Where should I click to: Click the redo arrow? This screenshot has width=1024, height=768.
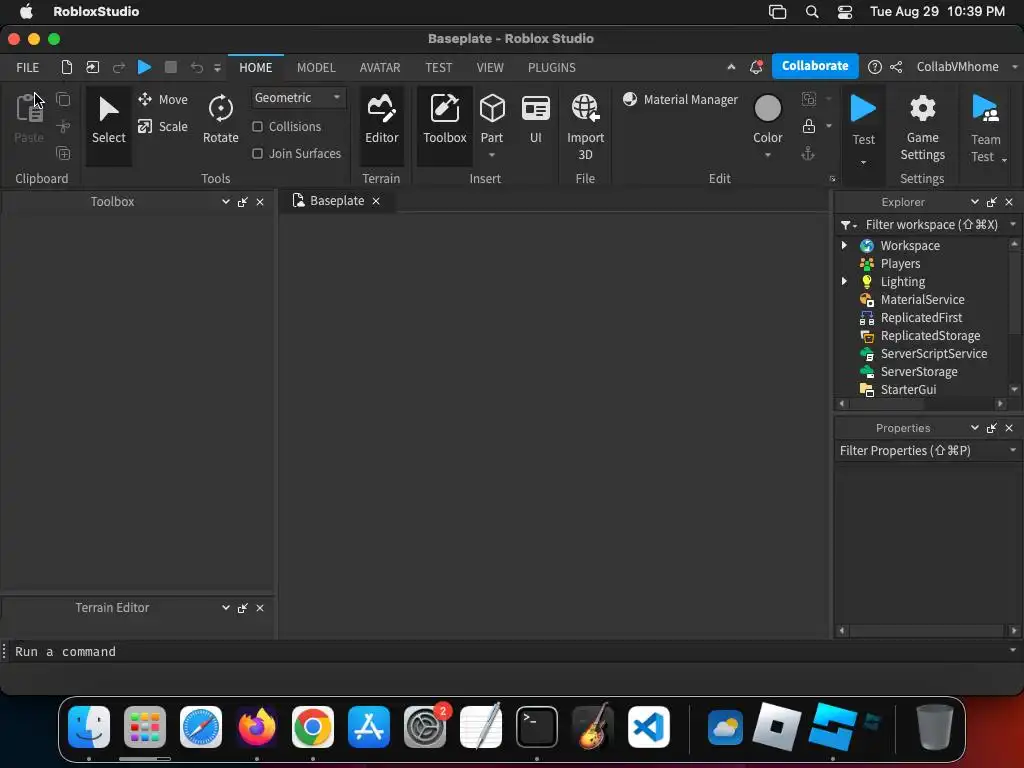pyautogui.click(x=119, y=67)
